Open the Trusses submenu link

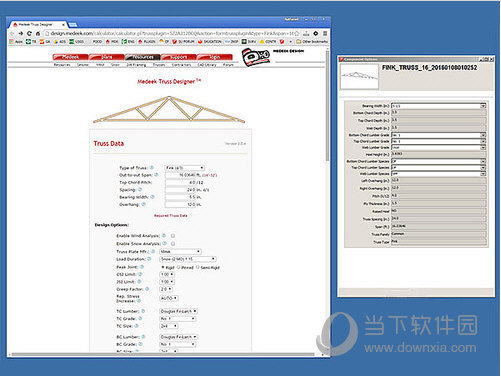pyautogui.click(x=159, y=65)
